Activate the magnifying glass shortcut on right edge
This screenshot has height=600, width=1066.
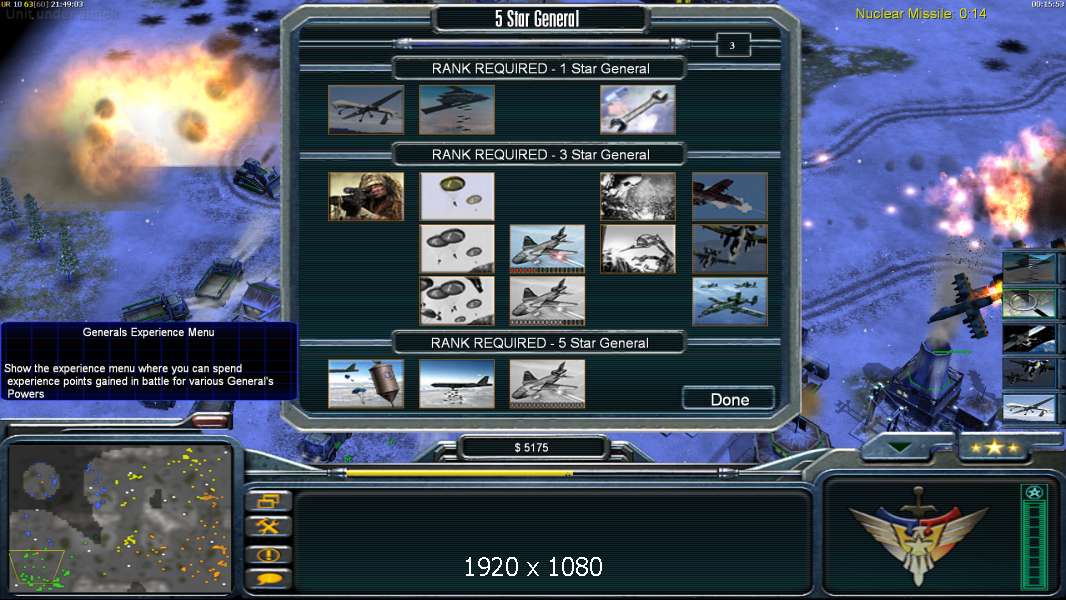(1029, 304)
